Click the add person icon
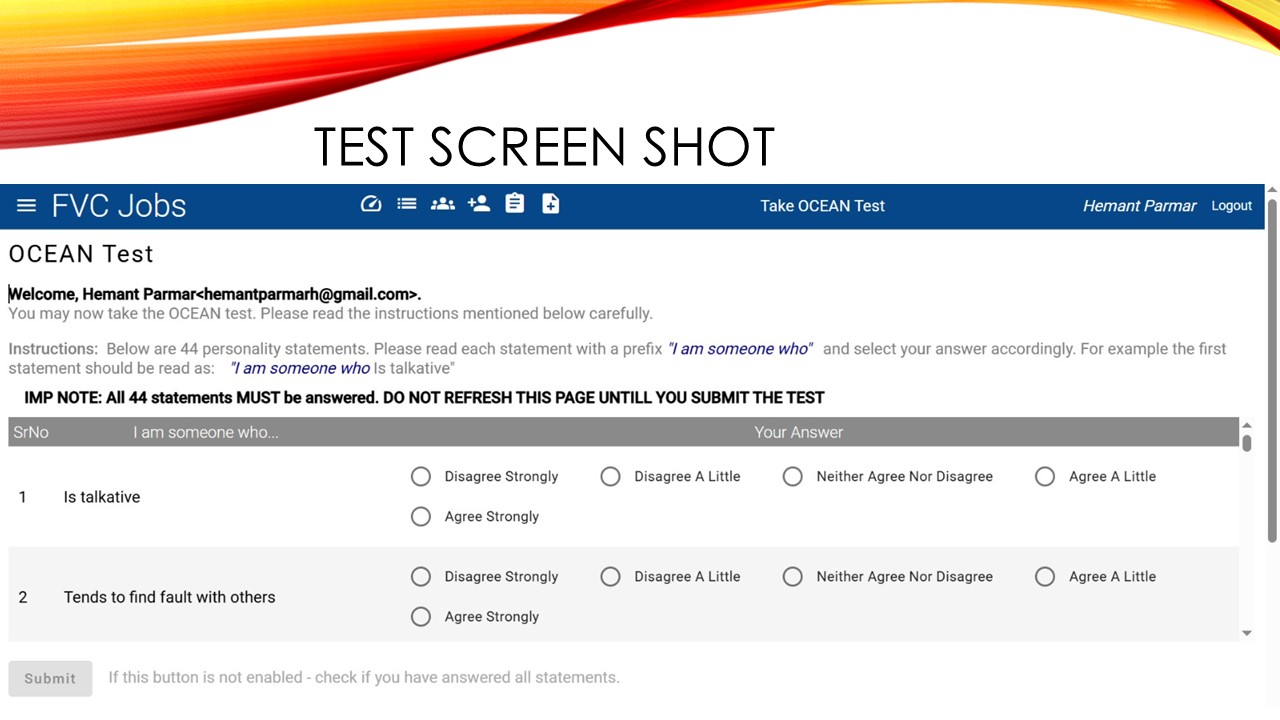The width and height of the screenshot is (1280, 720). click(x=479, y=204)
